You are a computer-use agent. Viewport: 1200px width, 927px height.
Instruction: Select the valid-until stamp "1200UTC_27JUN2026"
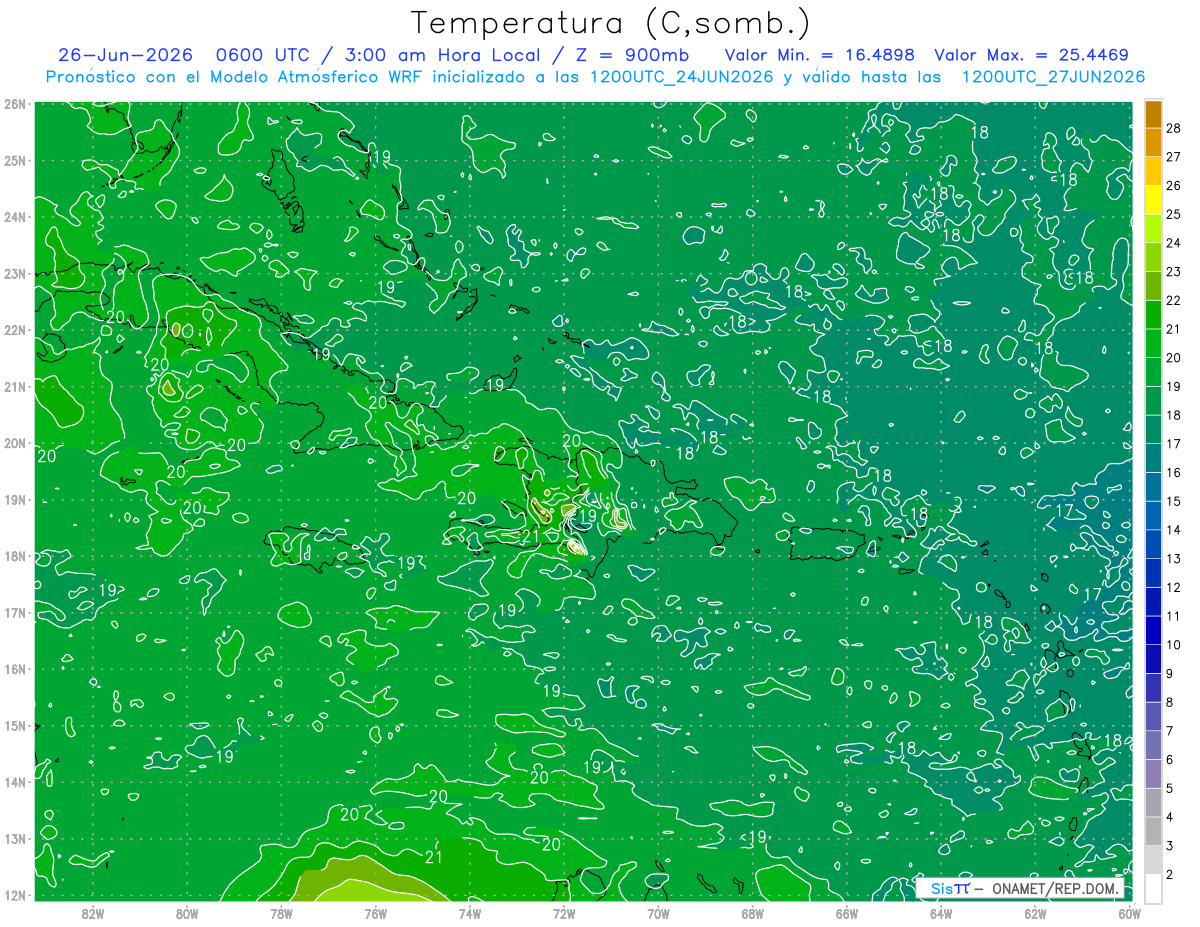(x=1053, y=77)
